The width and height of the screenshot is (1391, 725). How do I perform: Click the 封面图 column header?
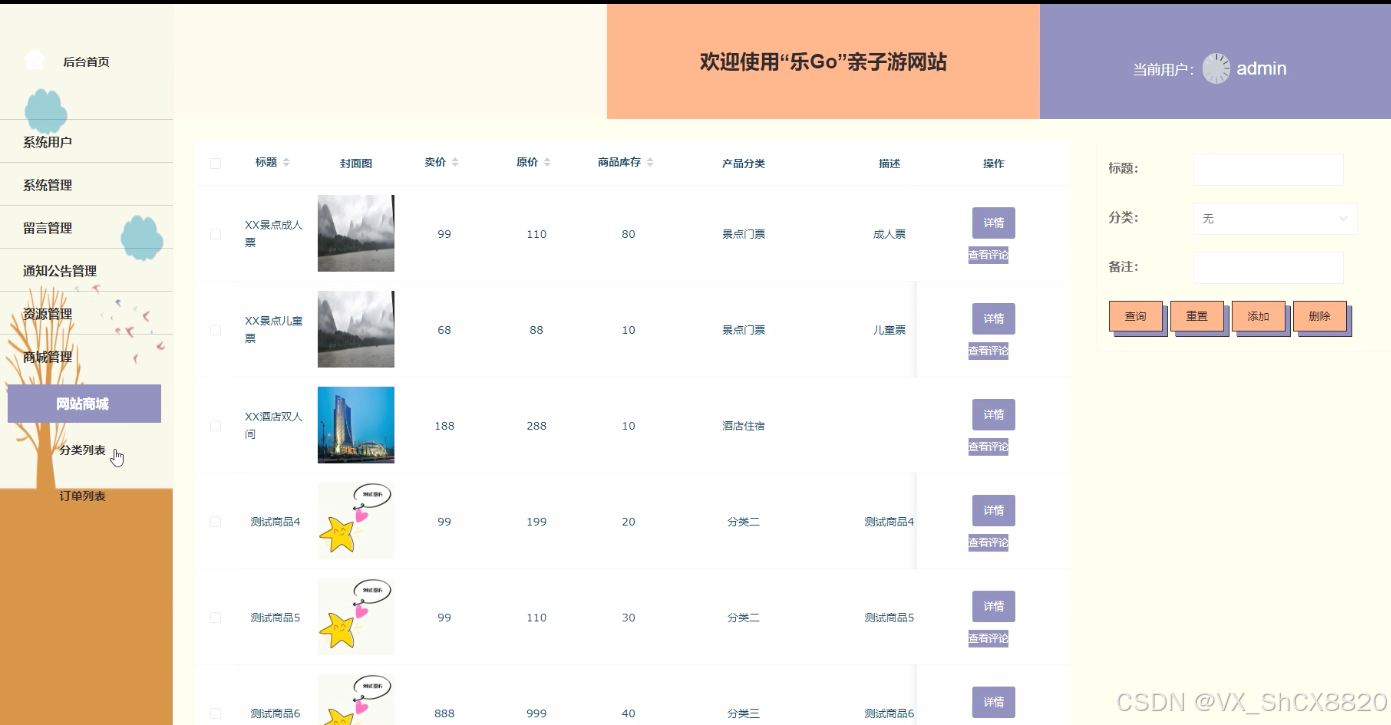click(356, 163)
